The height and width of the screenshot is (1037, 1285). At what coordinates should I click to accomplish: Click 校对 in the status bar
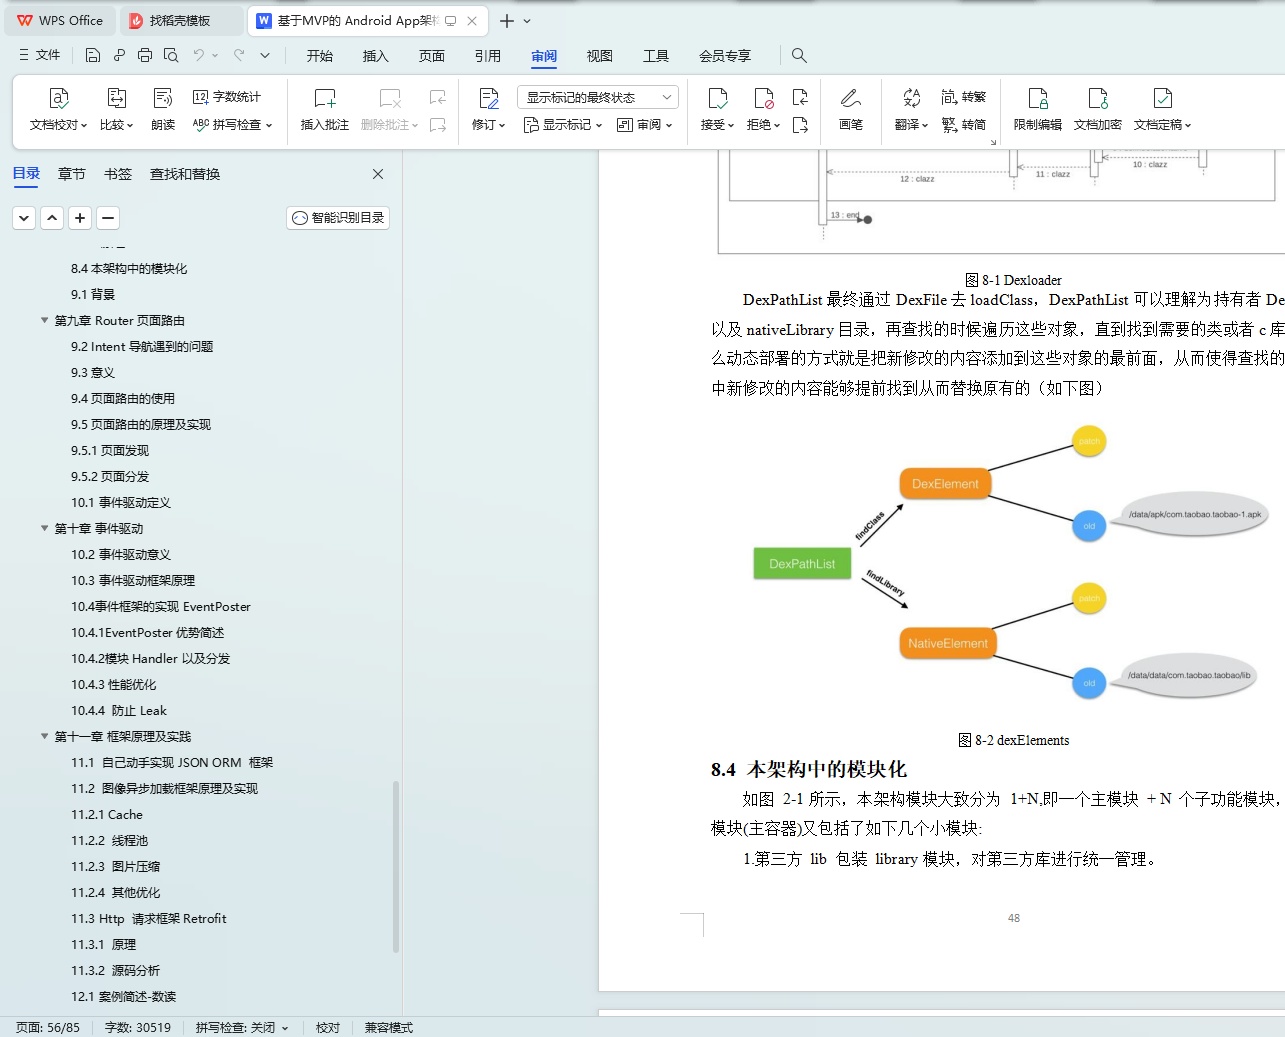coord(328,1028)
